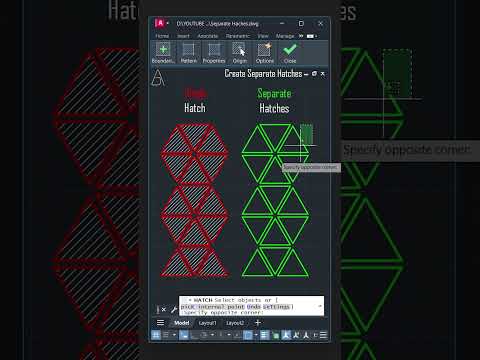Close the command line window

click(164, 309)
